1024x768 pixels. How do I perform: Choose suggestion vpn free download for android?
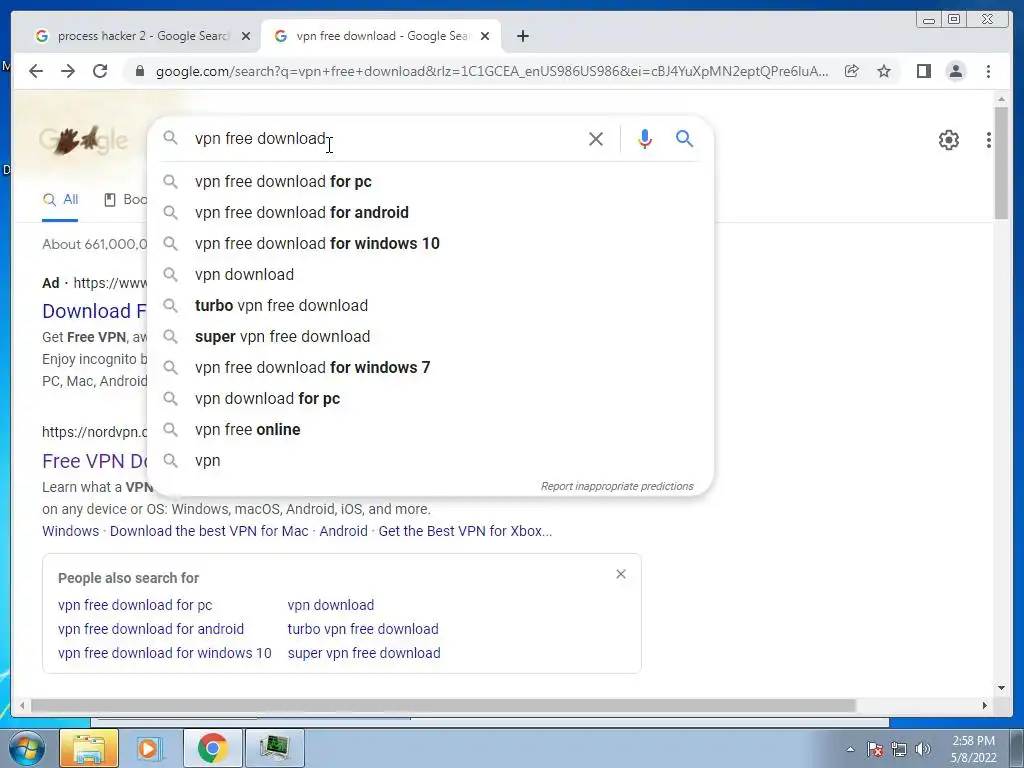(x=430, y=212)
